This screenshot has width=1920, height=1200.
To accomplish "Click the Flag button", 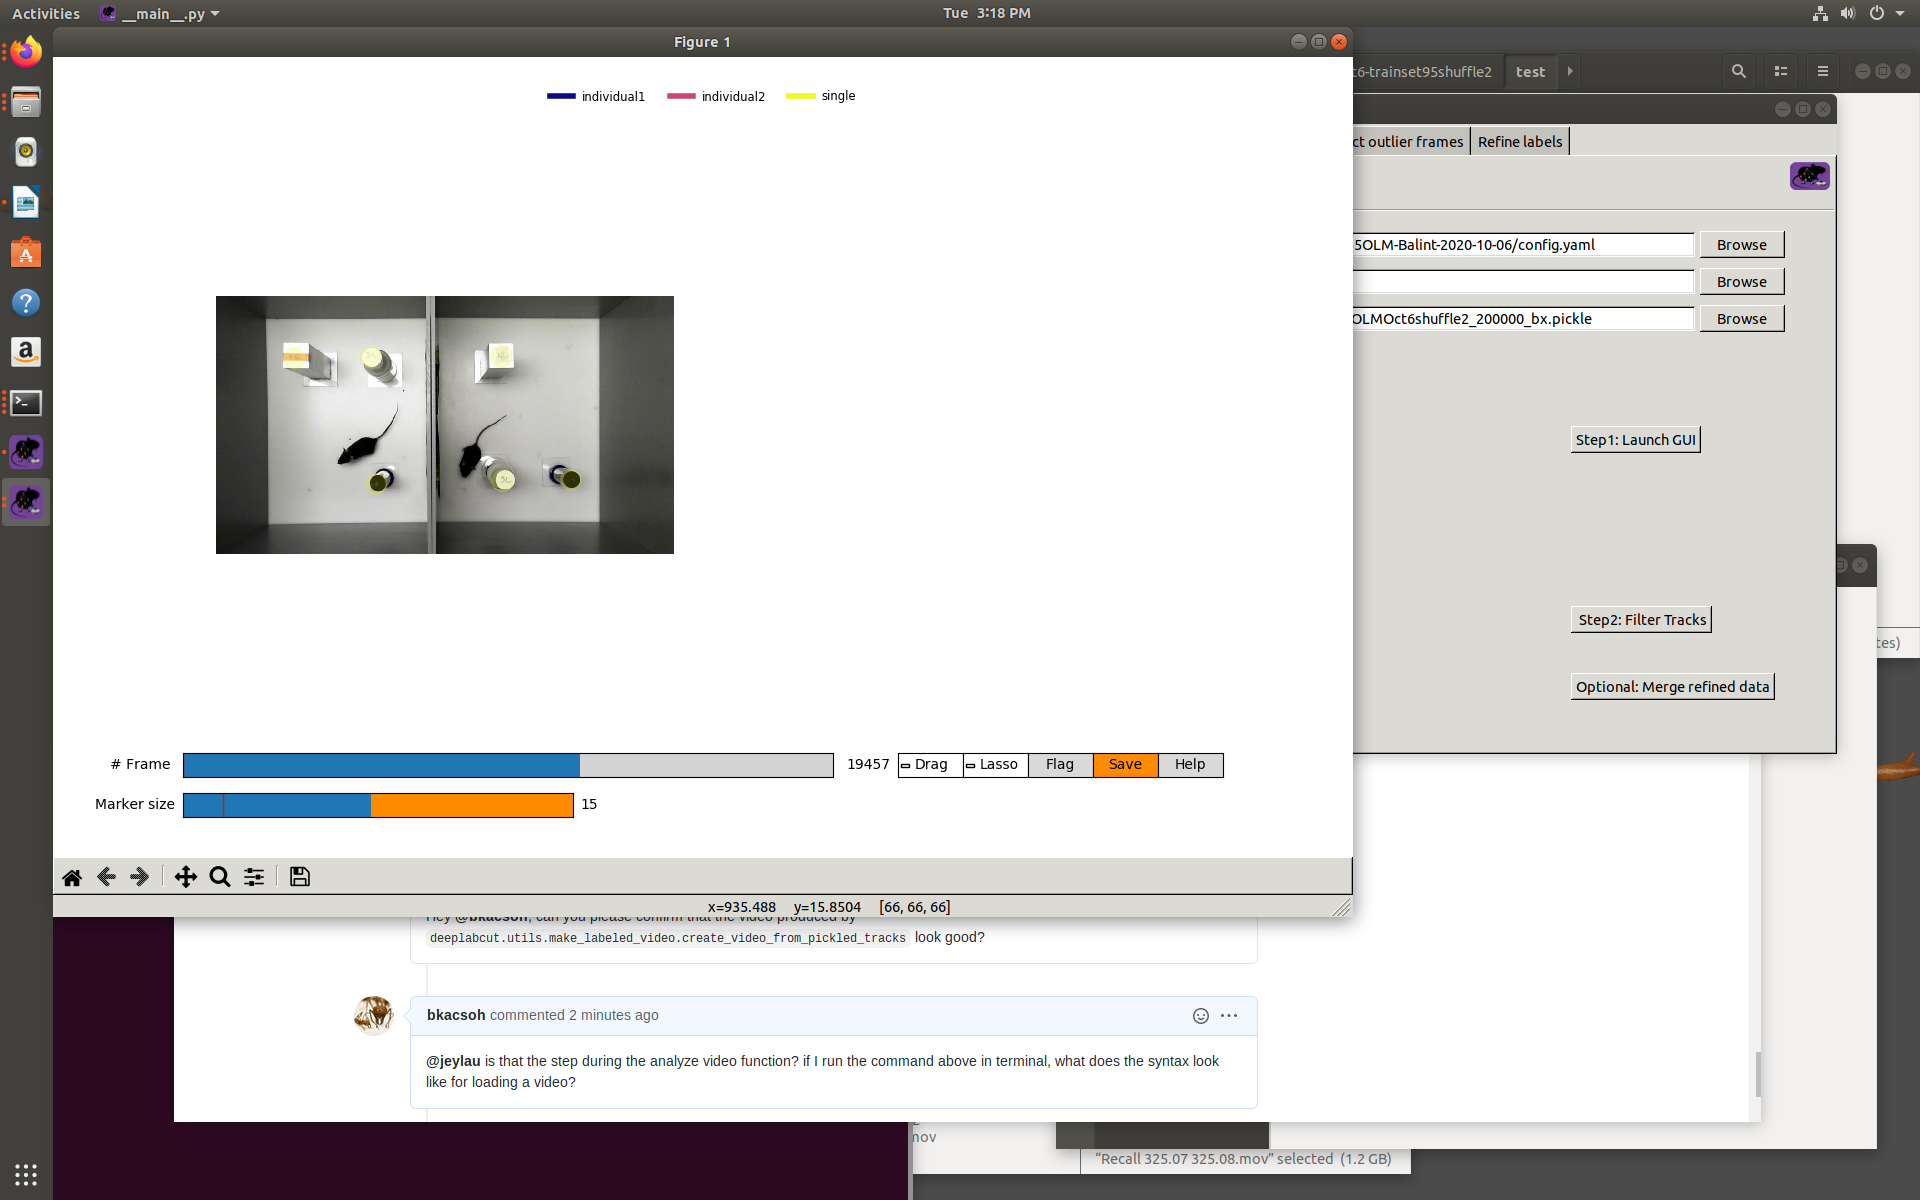I will [1060, 765].
